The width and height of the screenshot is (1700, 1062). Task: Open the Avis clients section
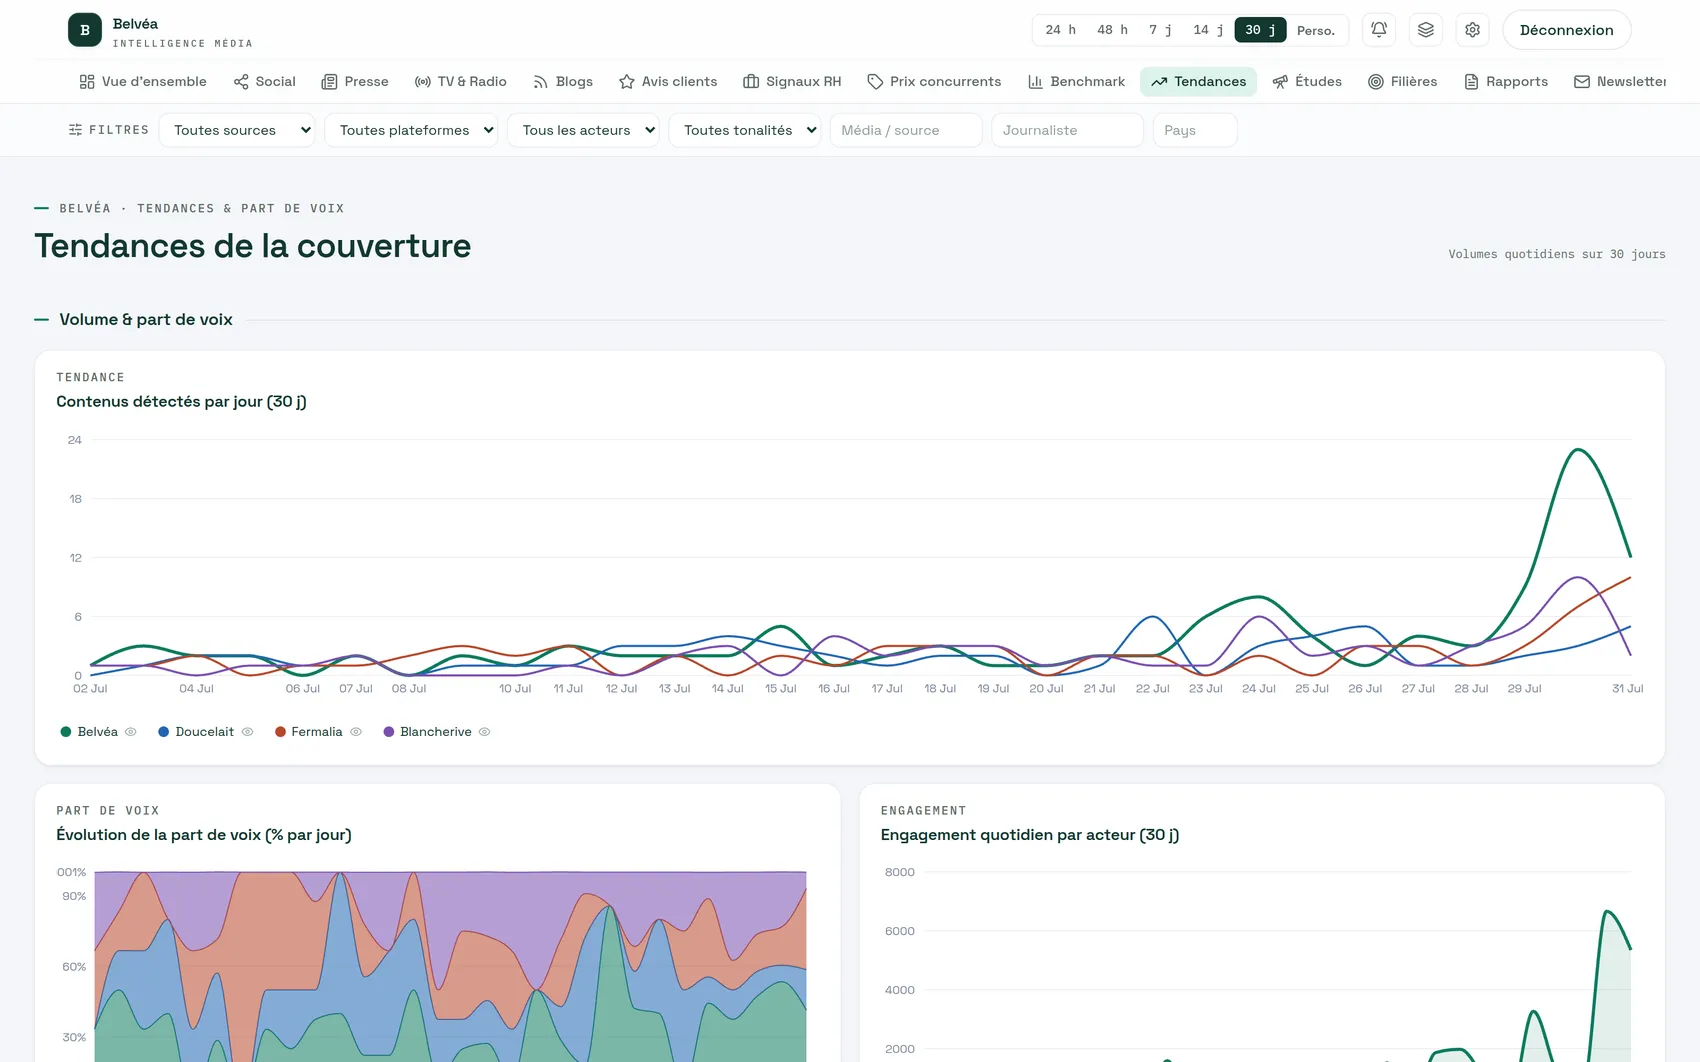click(668, 82)
